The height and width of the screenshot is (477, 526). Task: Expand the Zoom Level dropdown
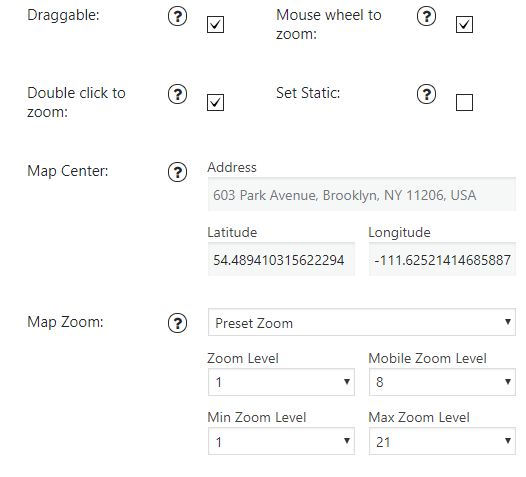coord(281,382)
